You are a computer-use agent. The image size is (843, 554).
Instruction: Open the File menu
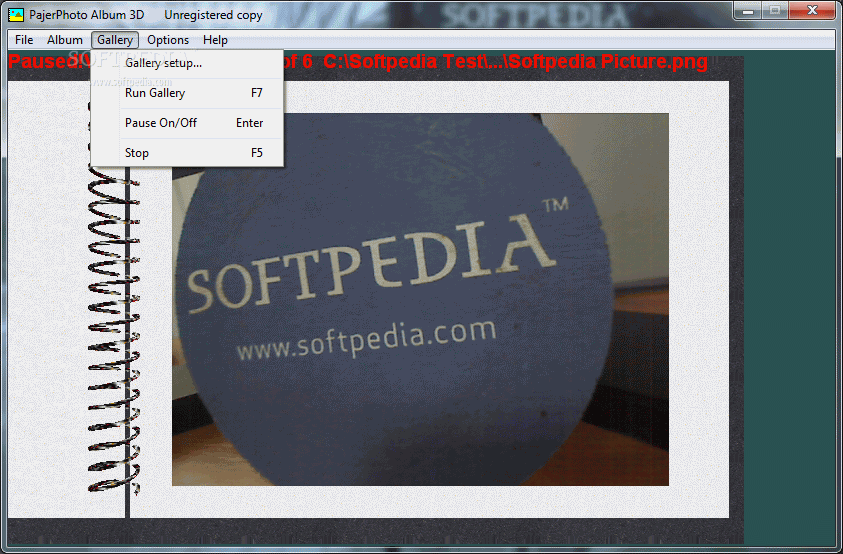(x=24, y=40)
